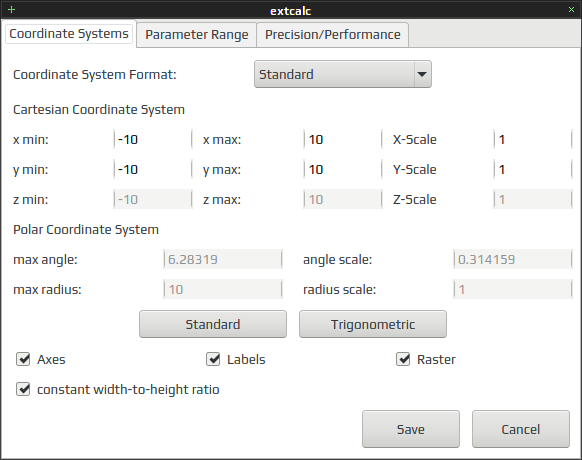Open the Coordinate System Format dropdown
Screen dimensions: 582x460
coord(343,74)
